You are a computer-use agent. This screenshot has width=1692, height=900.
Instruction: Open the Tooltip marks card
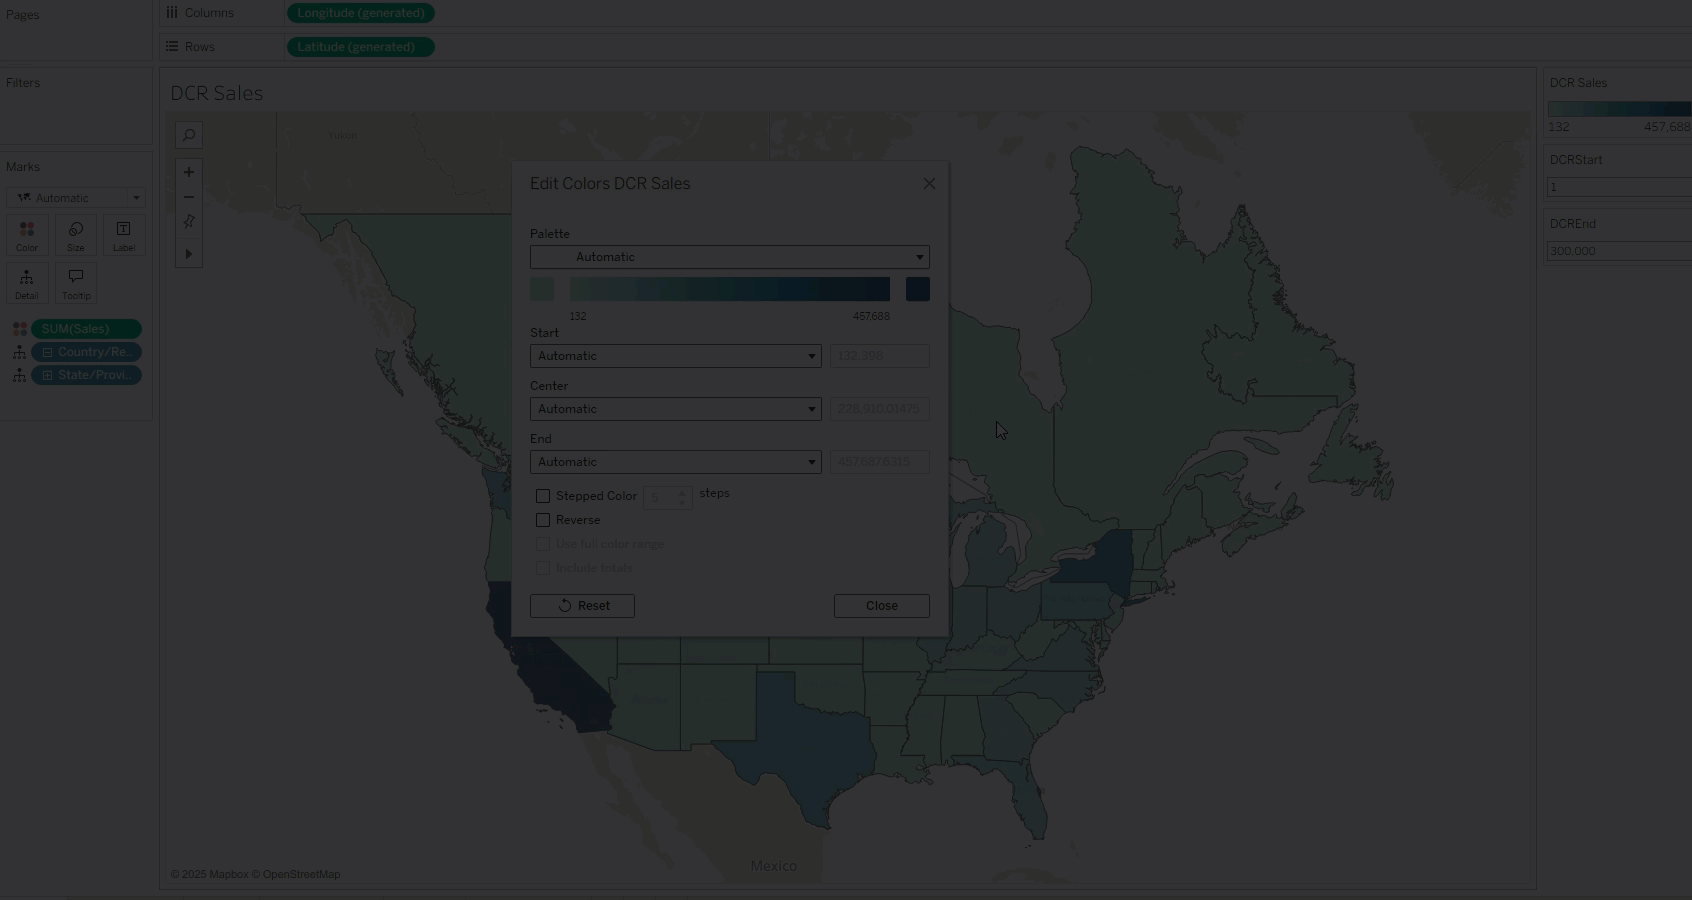(x=76, y=283)
